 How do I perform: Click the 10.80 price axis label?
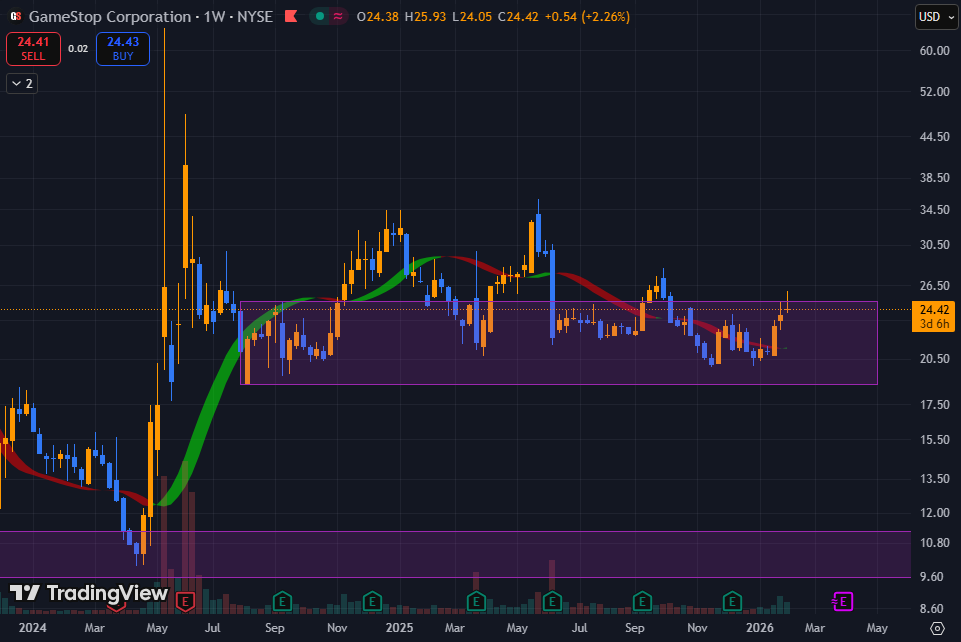935,543
